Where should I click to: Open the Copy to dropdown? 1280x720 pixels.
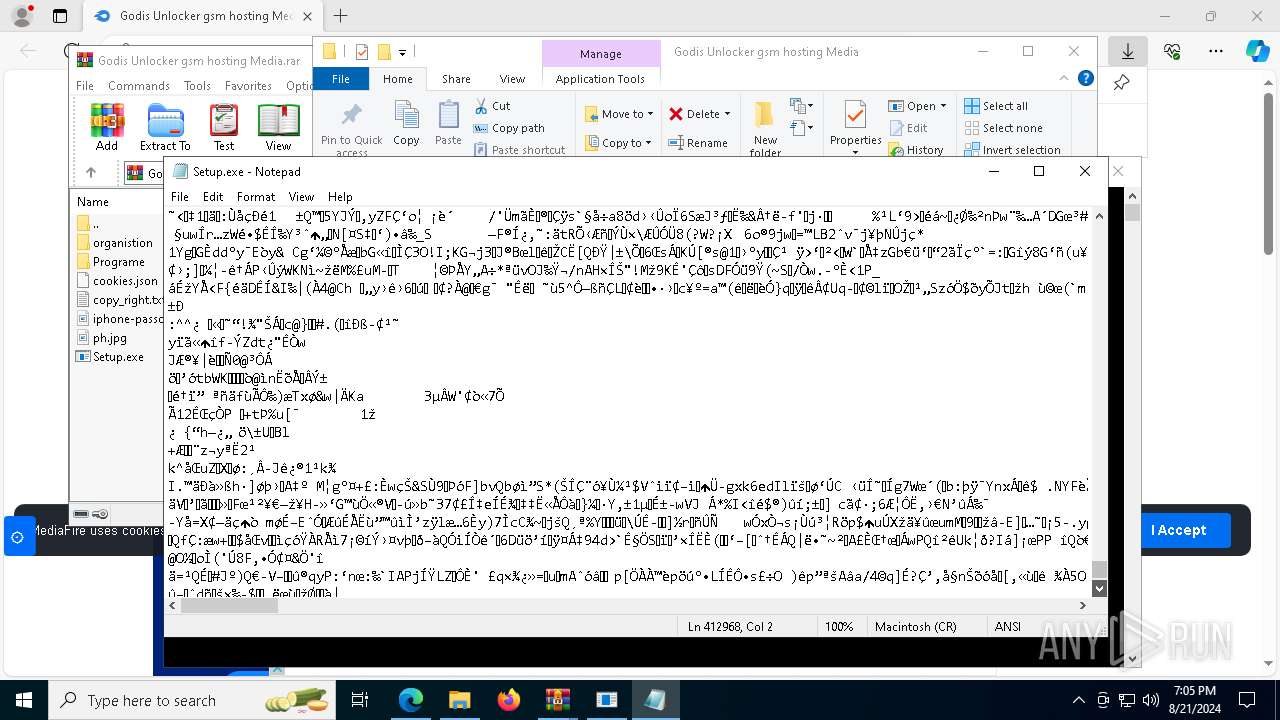pyautogui.click(x=620, y=143)
